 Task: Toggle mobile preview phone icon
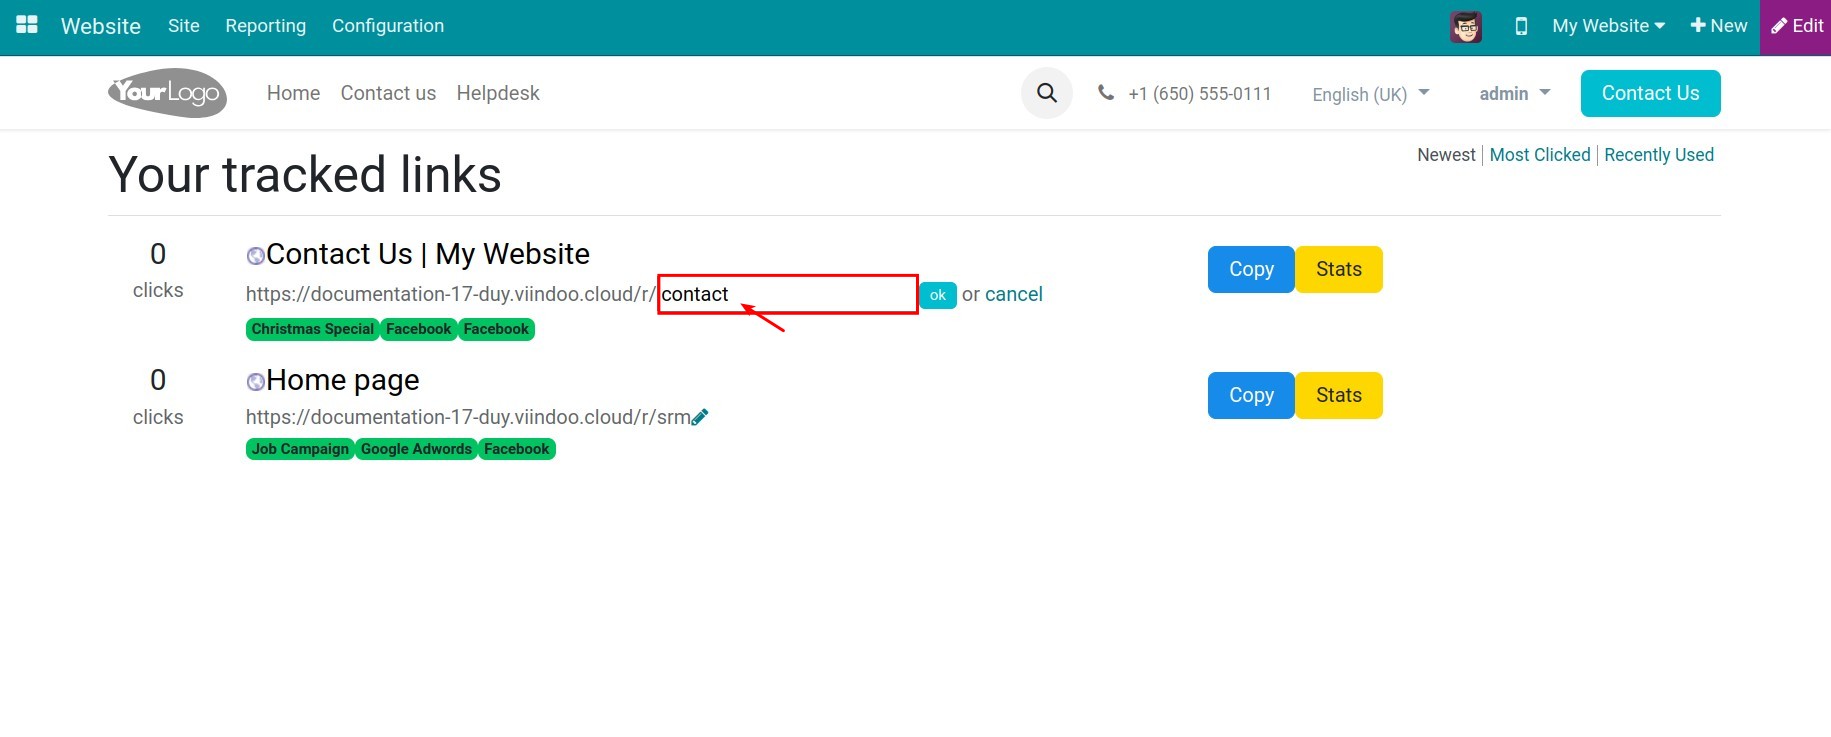coord(1521,26)
